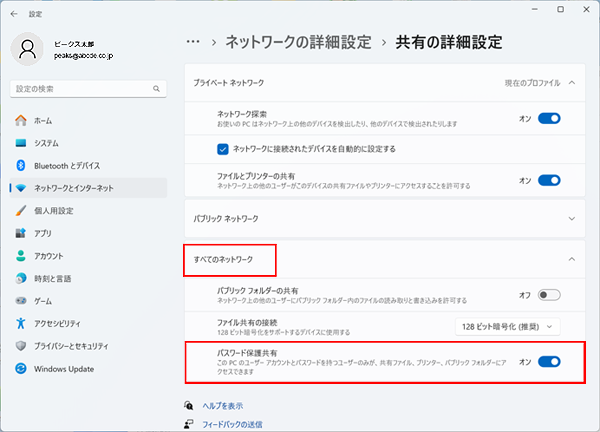Collapse the すべてのネットワーク section

(571, 260)
